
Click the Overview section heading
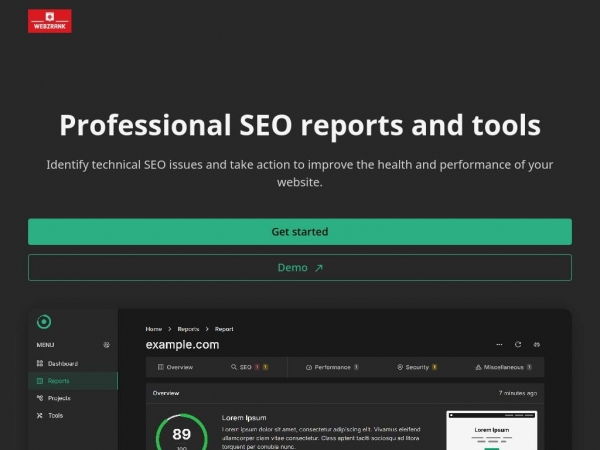166,393
